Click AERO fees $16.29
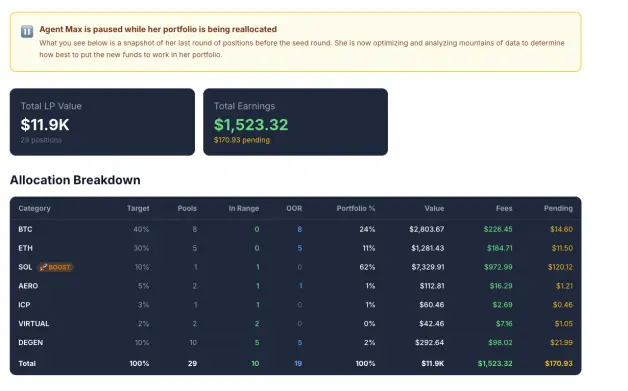 [501, 286]
